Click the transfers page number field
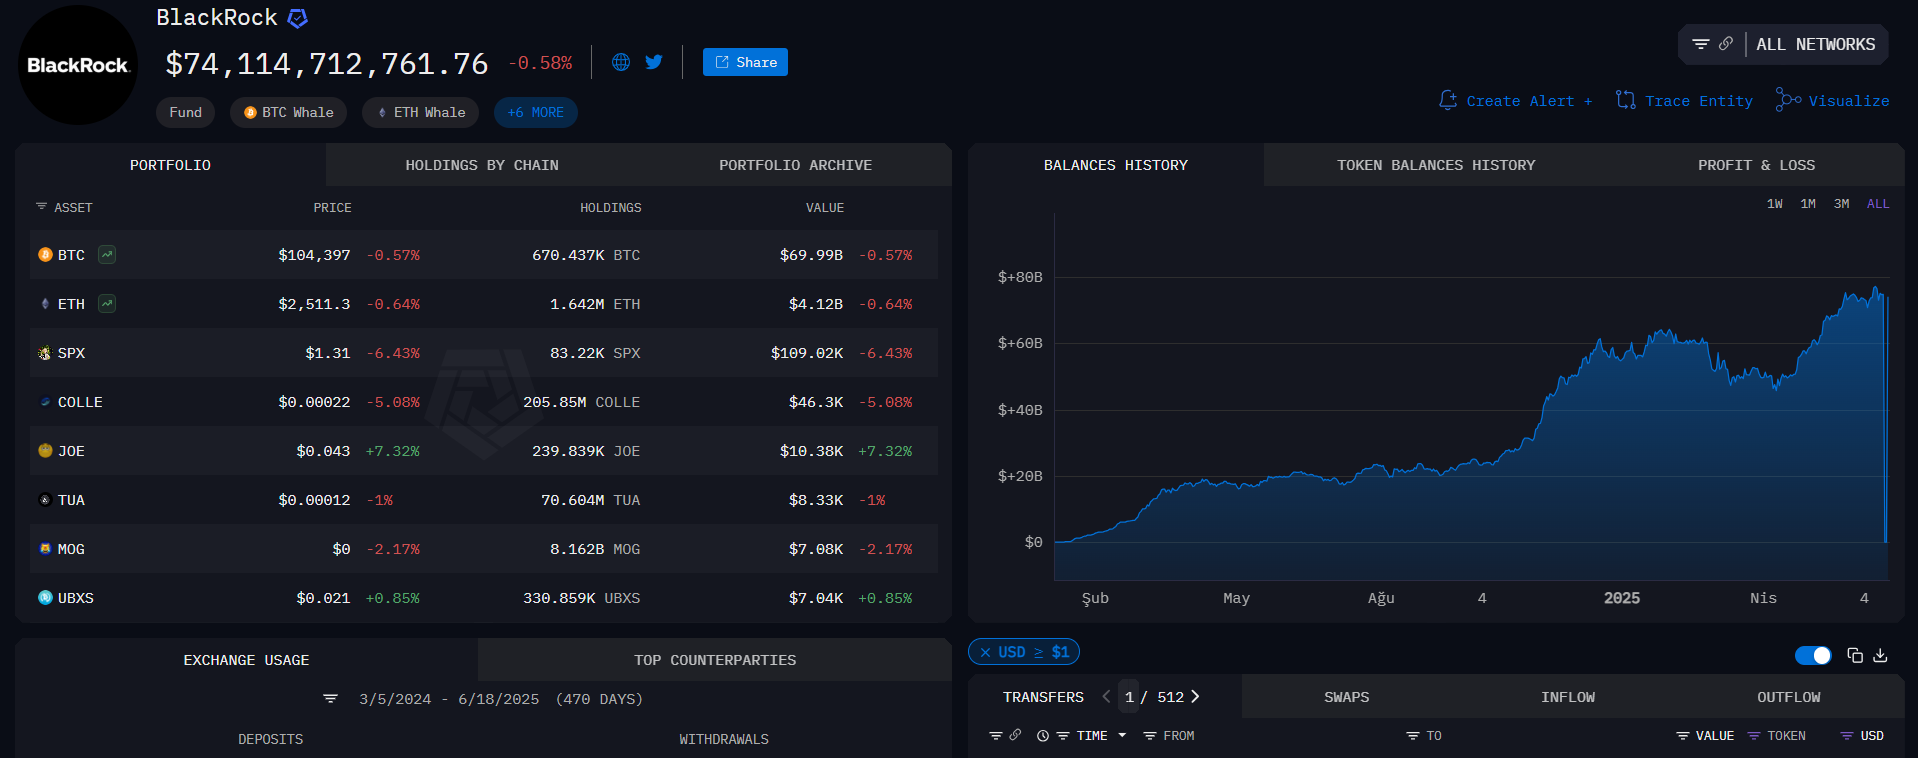The image size is (1918, 758). click(1129, 696)
